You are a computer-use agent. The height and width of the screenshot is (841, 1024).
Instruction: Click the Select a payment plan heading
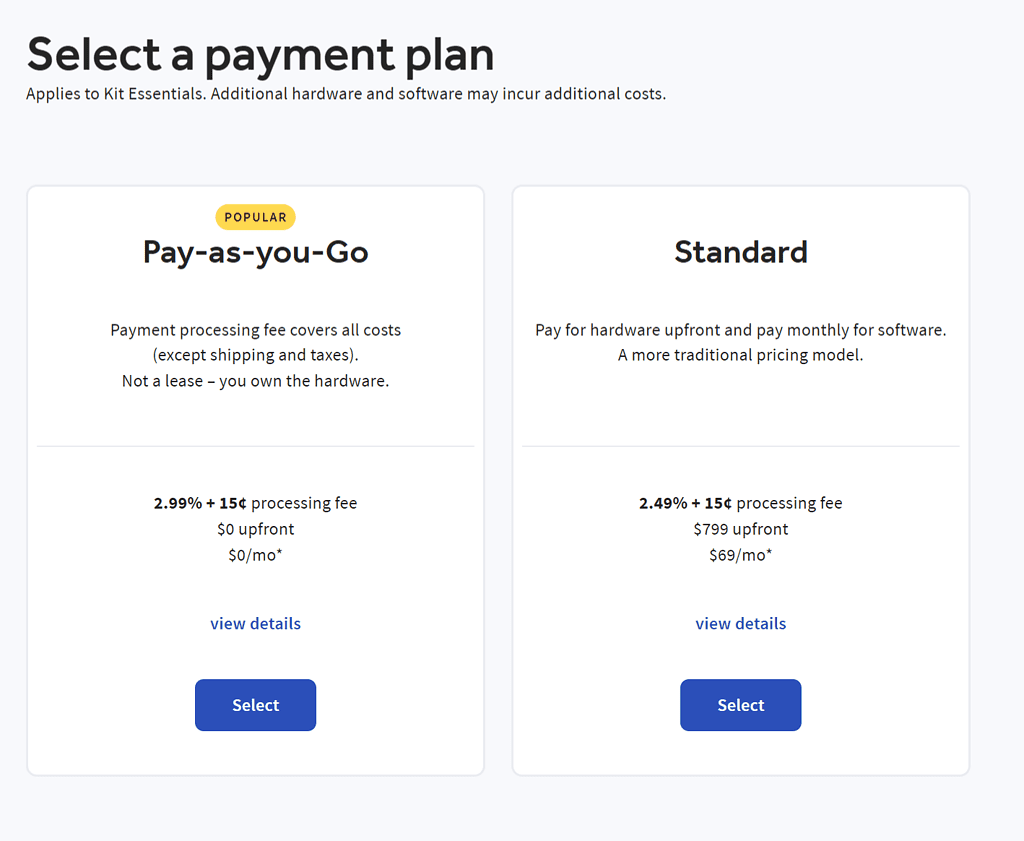coord(260,55)
